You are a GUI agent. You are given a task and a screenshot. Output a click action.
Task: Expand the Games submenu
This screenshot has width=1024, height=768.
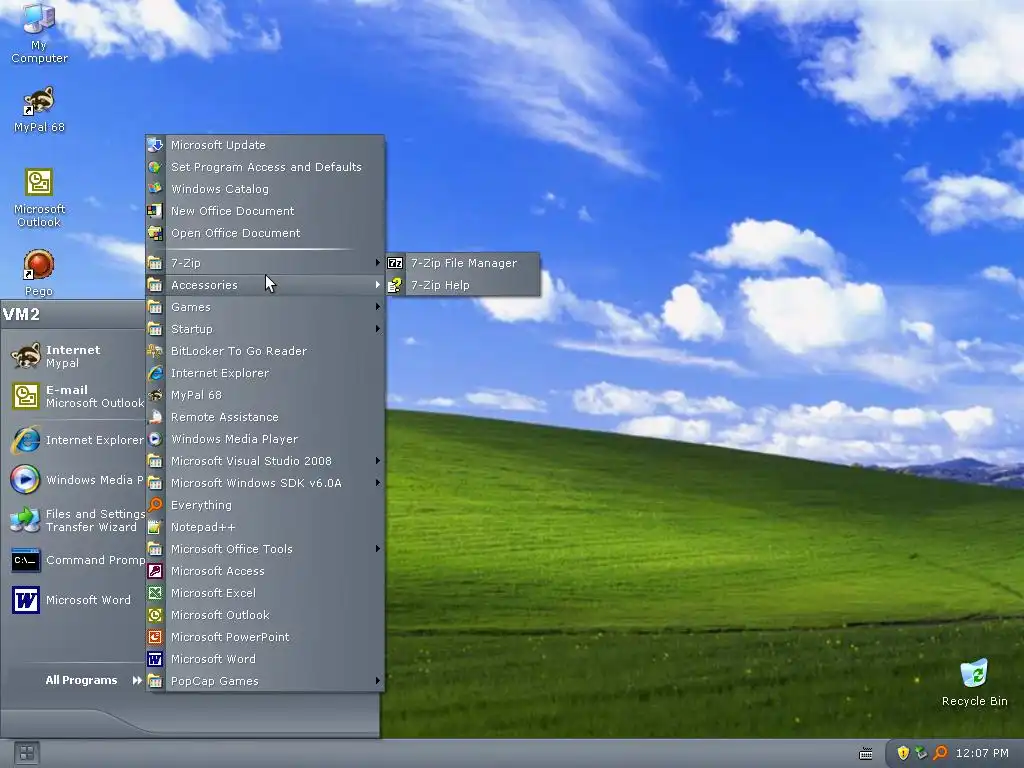pyautogui.click(x=265, y=307)
